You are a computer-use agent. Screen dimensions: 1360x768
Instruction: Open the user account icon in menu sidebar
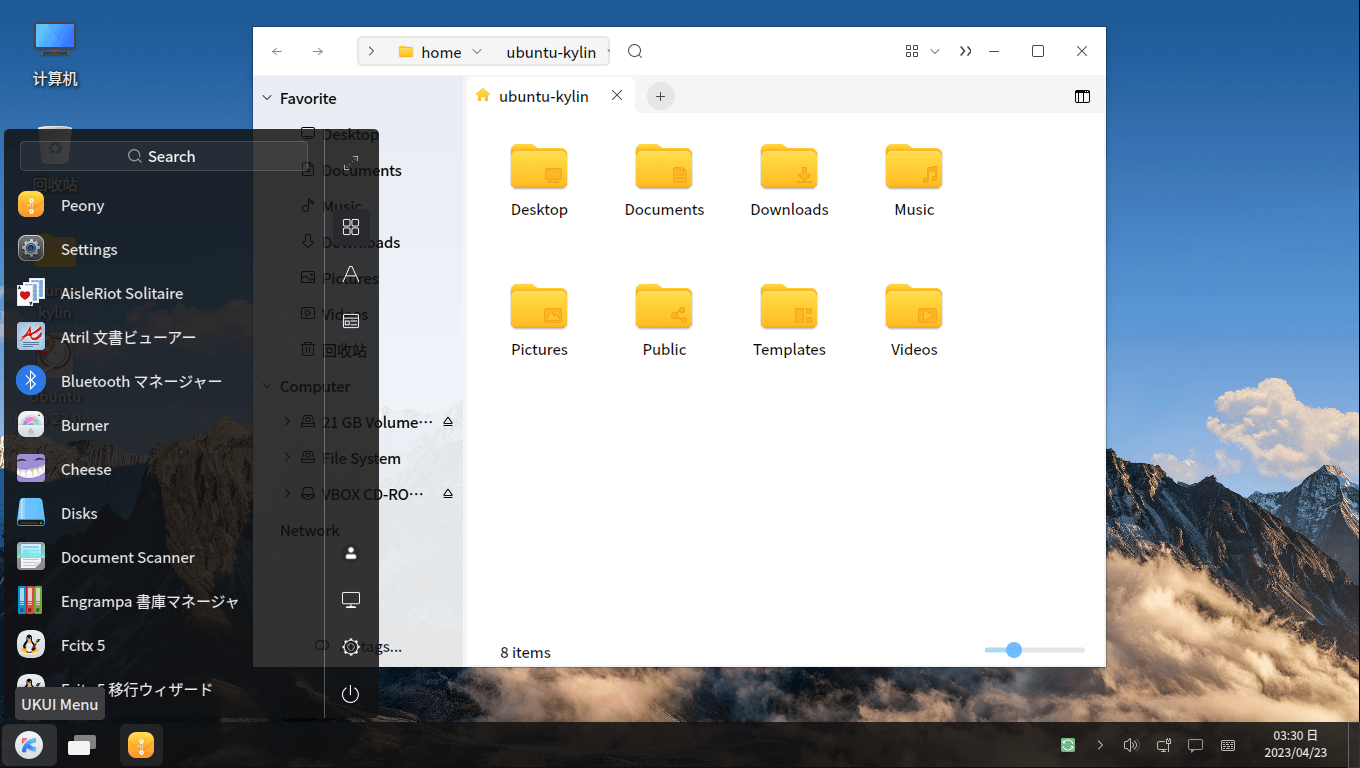click(350, 553)
